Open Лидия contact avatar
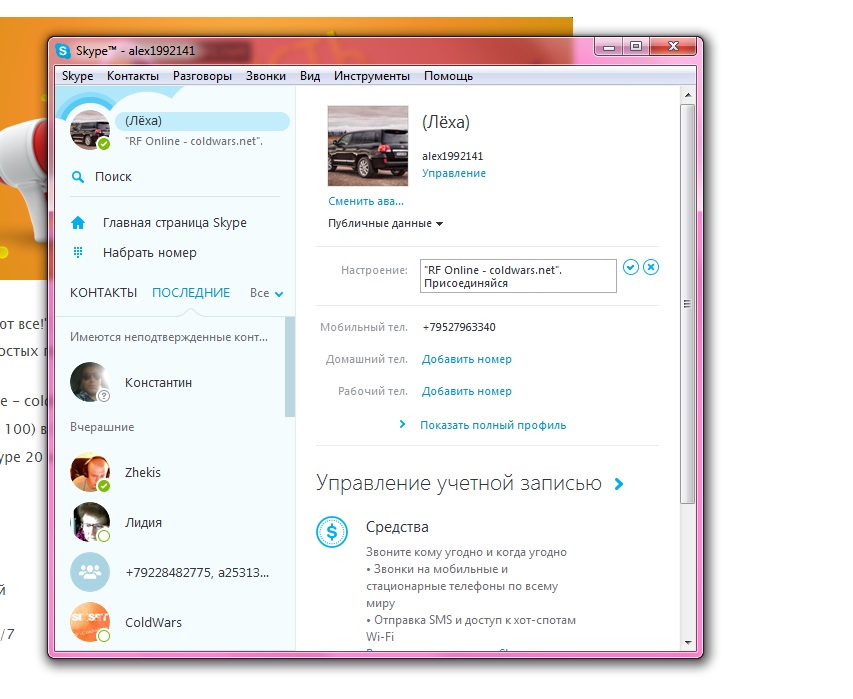This screenshot has height=699, width=853. 90,522
